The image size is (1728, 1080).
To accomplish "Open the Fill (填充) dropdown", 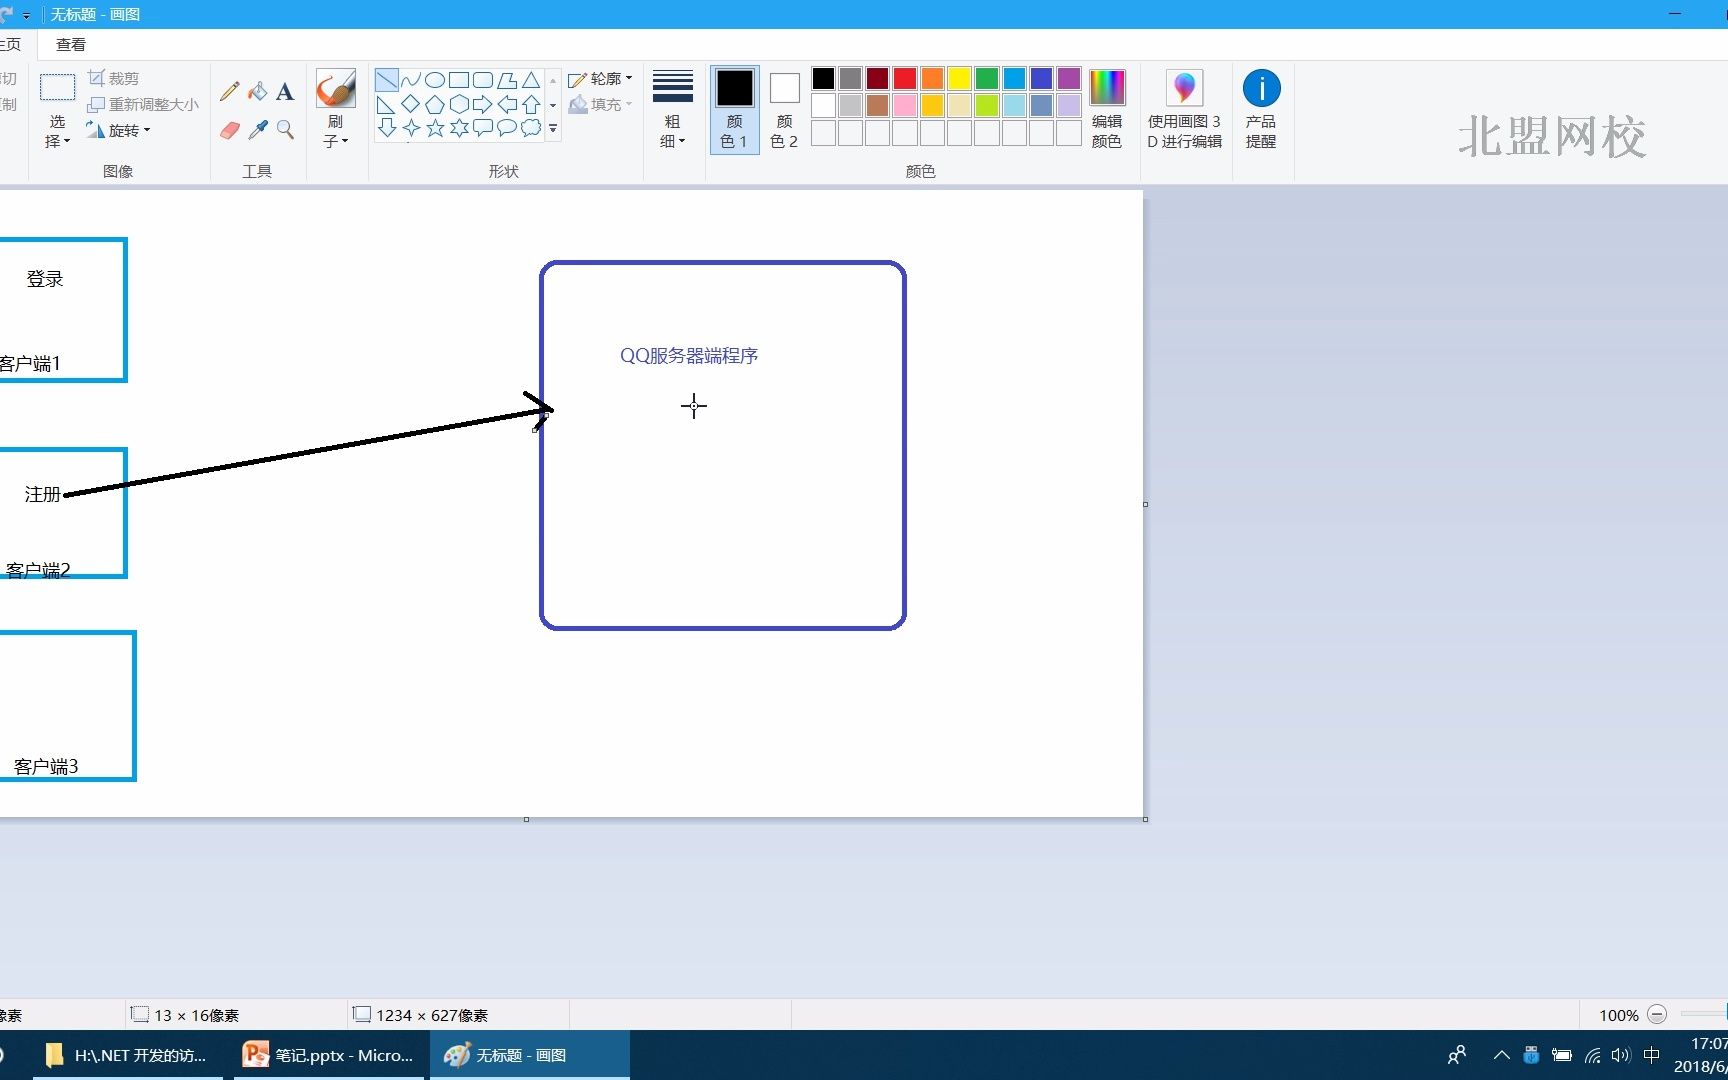I will pyautogui.click(x=600, y=104).
